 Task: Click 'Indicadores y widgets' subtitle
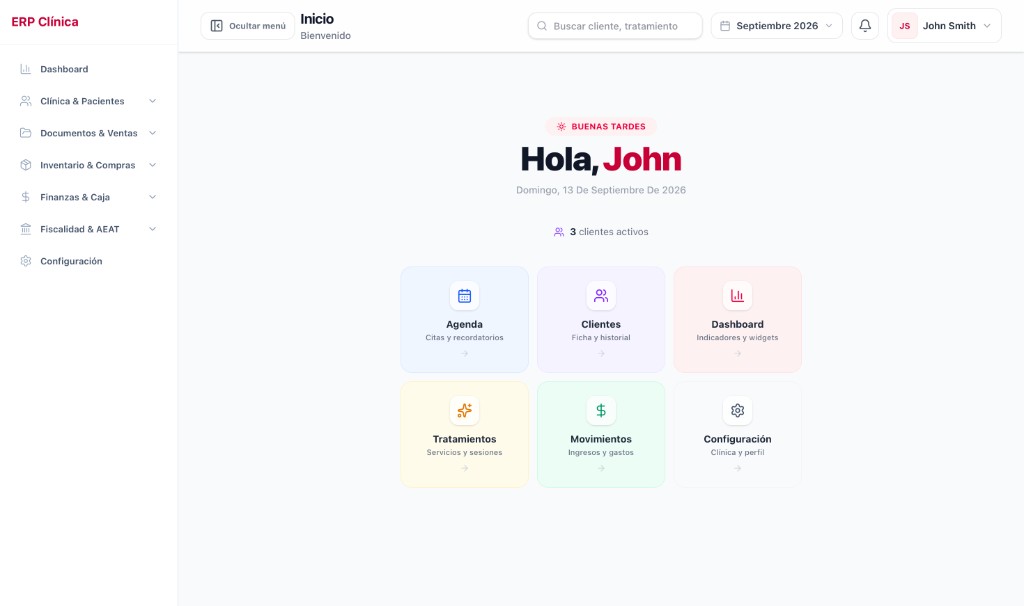(737, 338)
